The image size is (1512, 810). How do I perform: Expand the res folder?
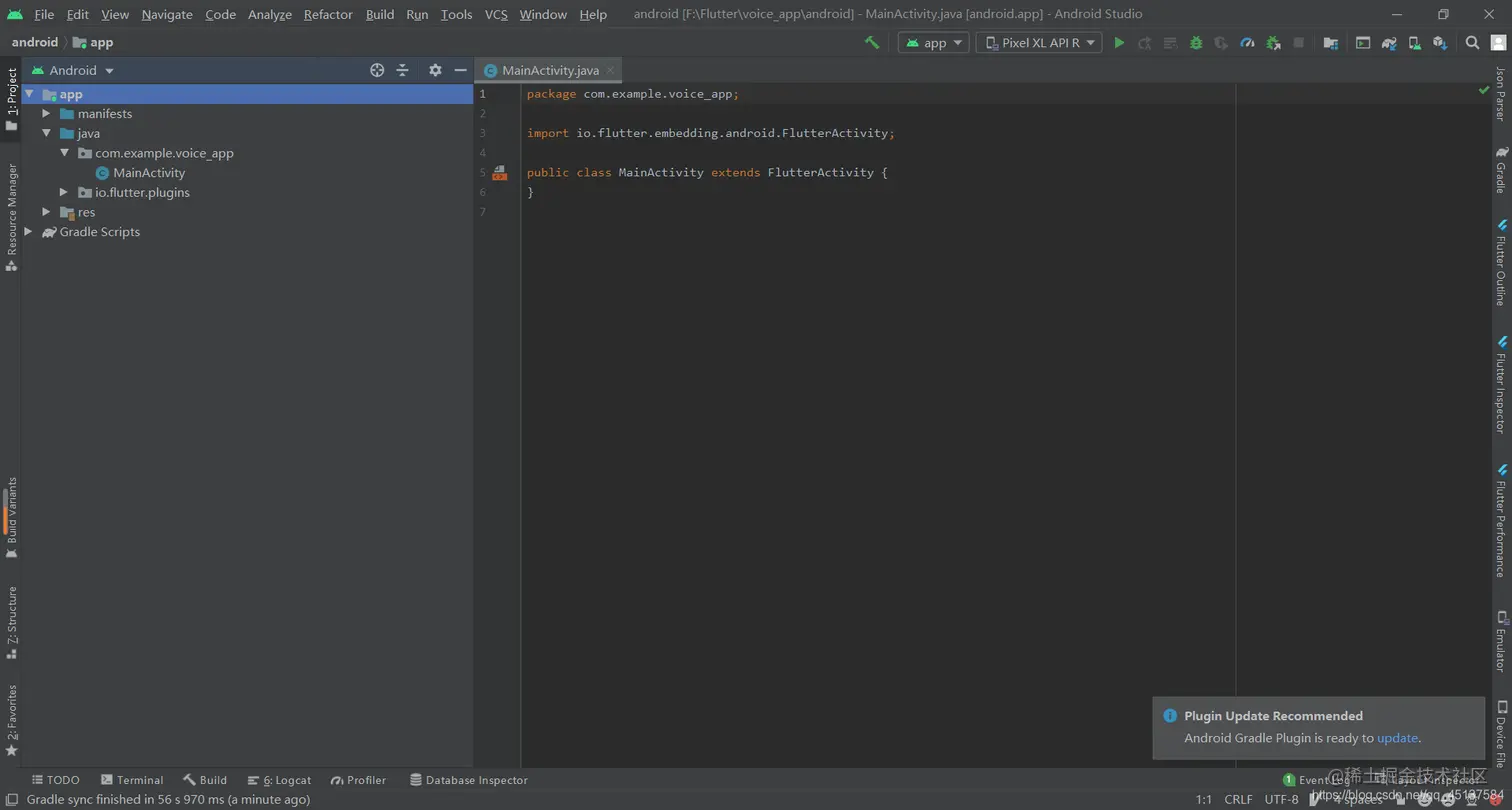pyautogui.click(x=46, y=212)
